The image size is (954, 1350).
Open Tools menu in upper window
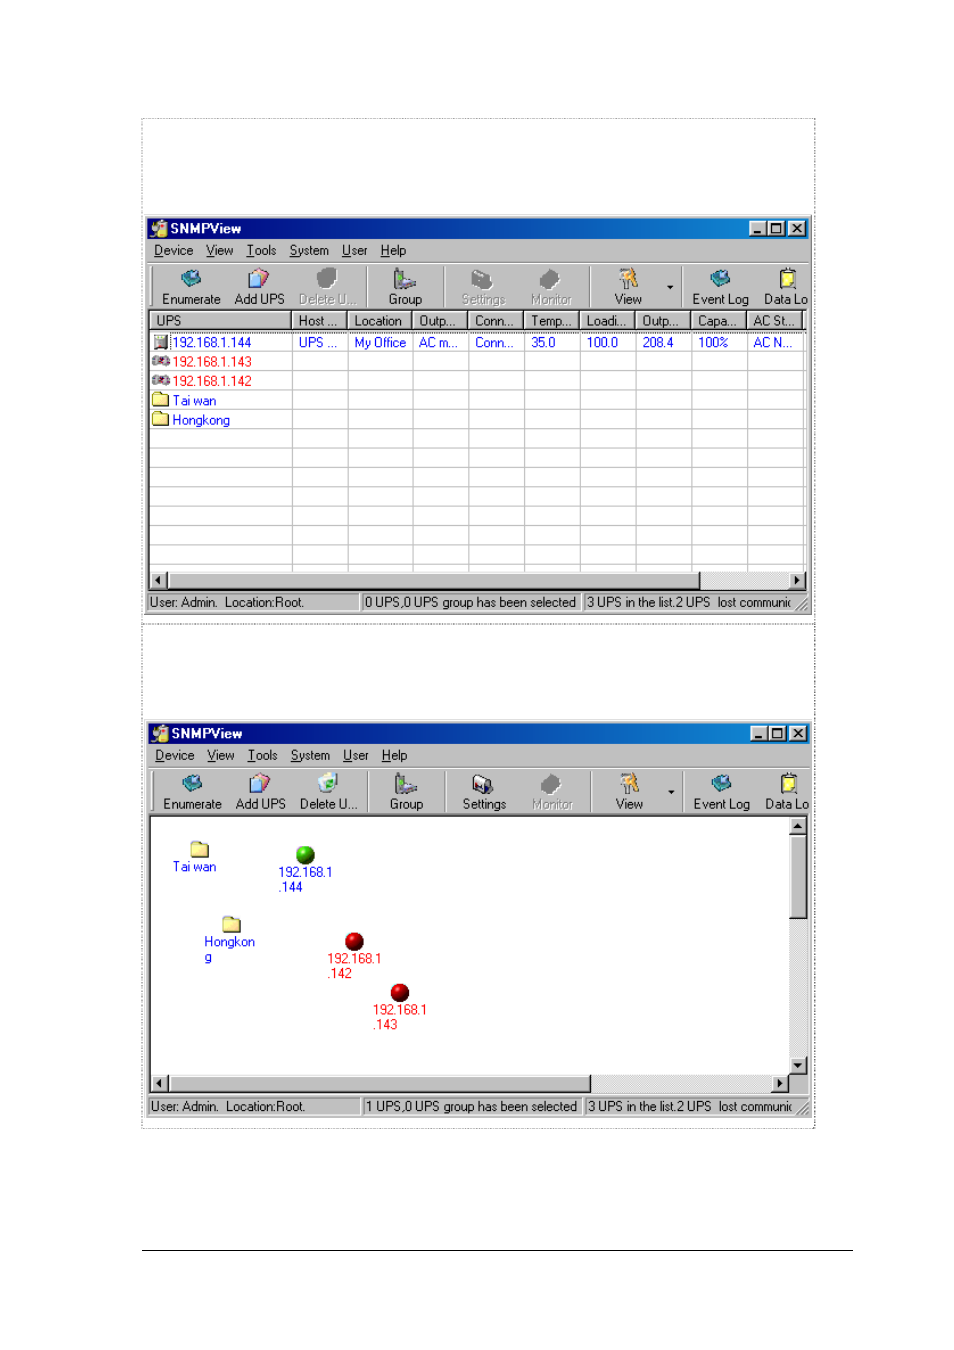pyautogui.click(x=261, y=251)
